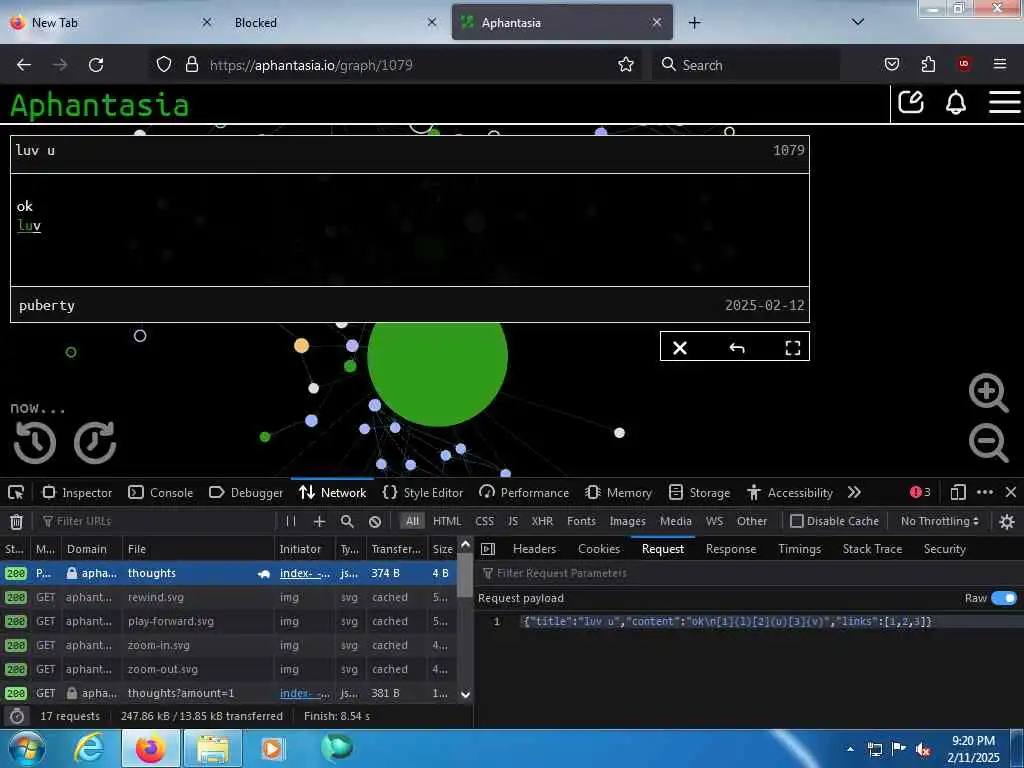Expand more DevTools tabs chevron
This screenshot has width=1024, height=768.
854,492
